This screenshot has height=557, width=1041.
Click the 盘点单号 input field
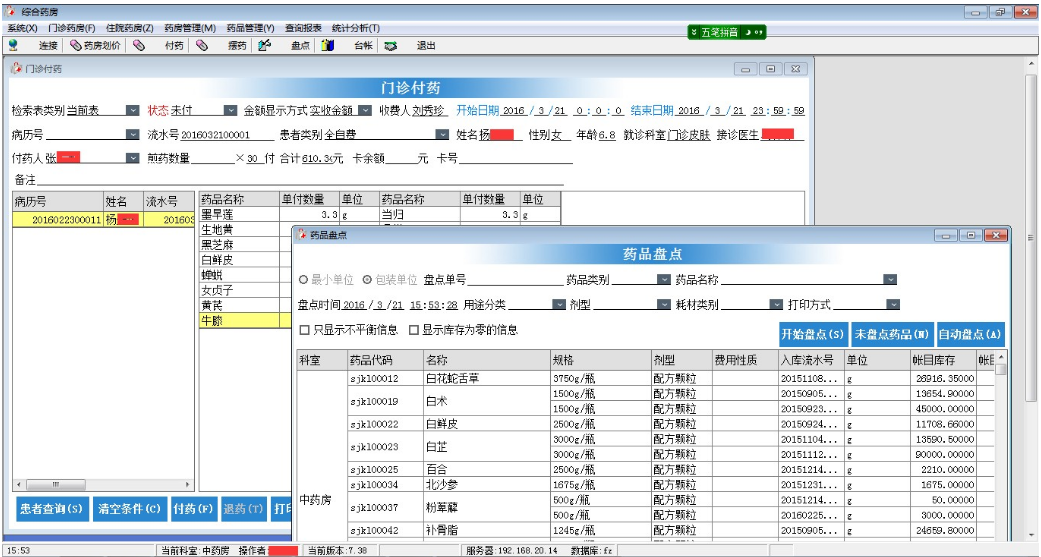click(x=515, y=280)
